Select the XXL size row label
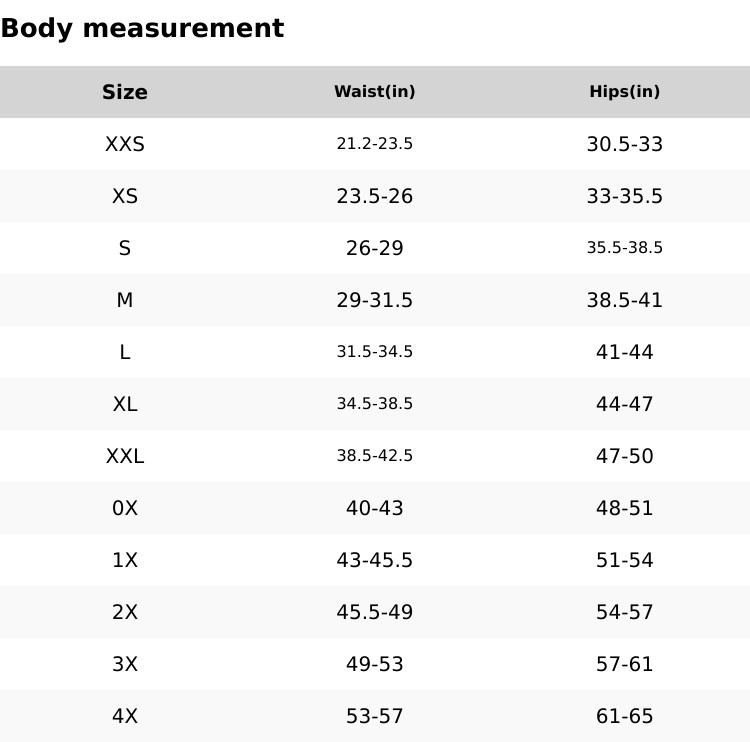750x742 pixels. pos(125,456)
